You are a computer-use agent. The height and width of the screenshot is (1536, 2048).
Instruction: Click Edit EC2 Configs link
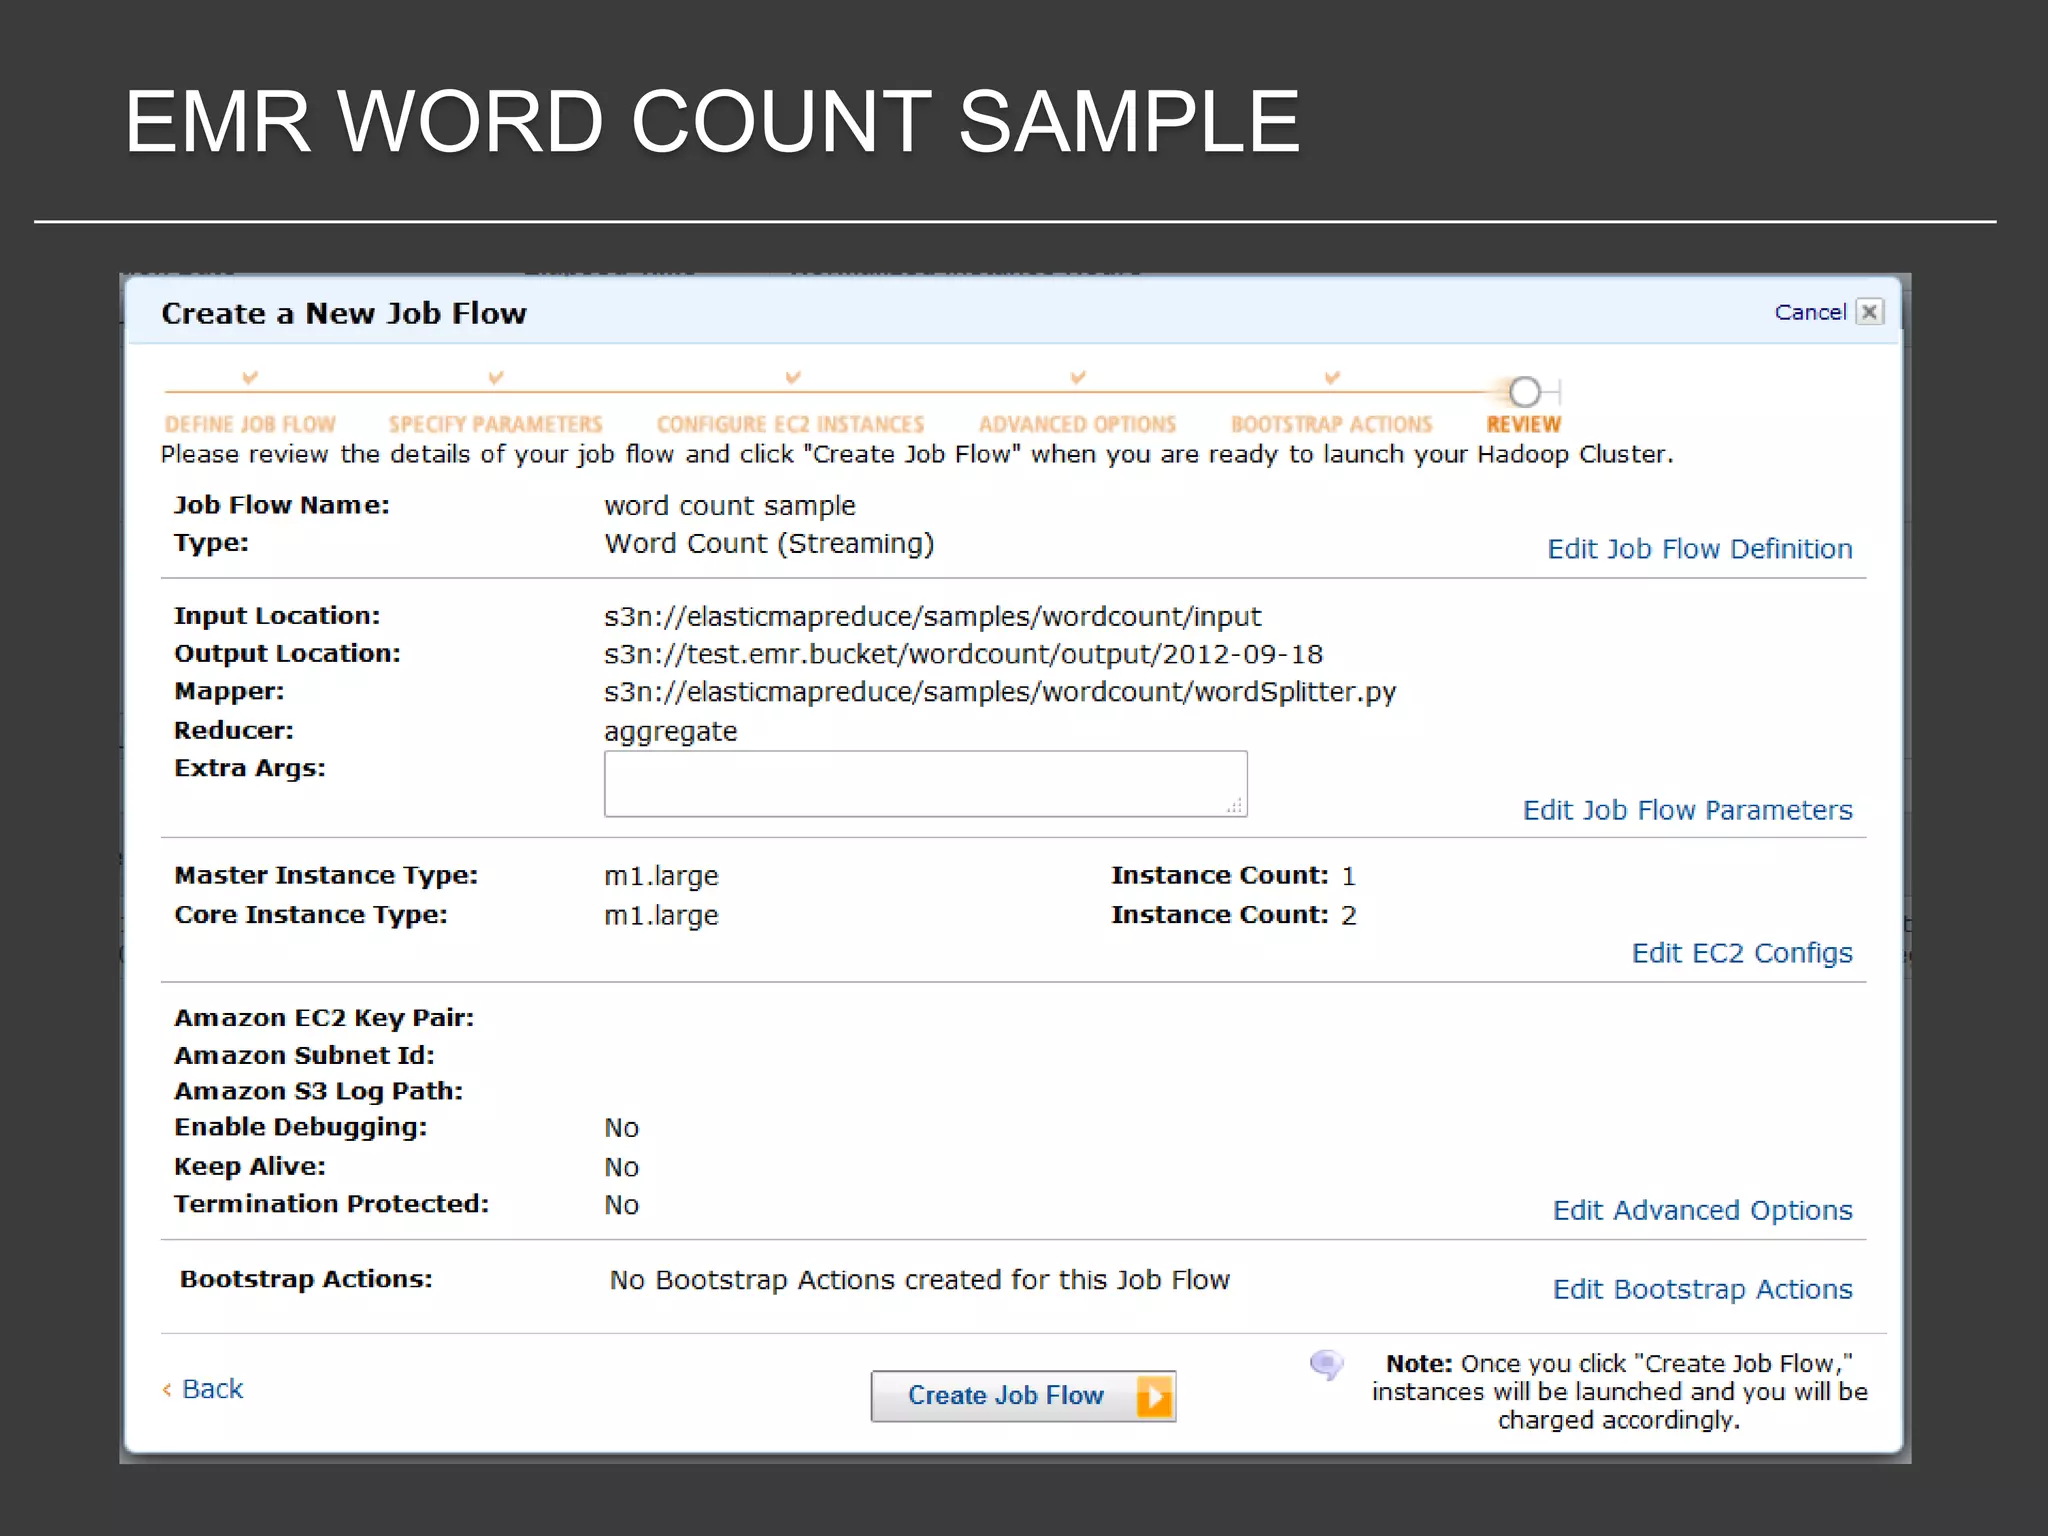(x=1741, y=953)
